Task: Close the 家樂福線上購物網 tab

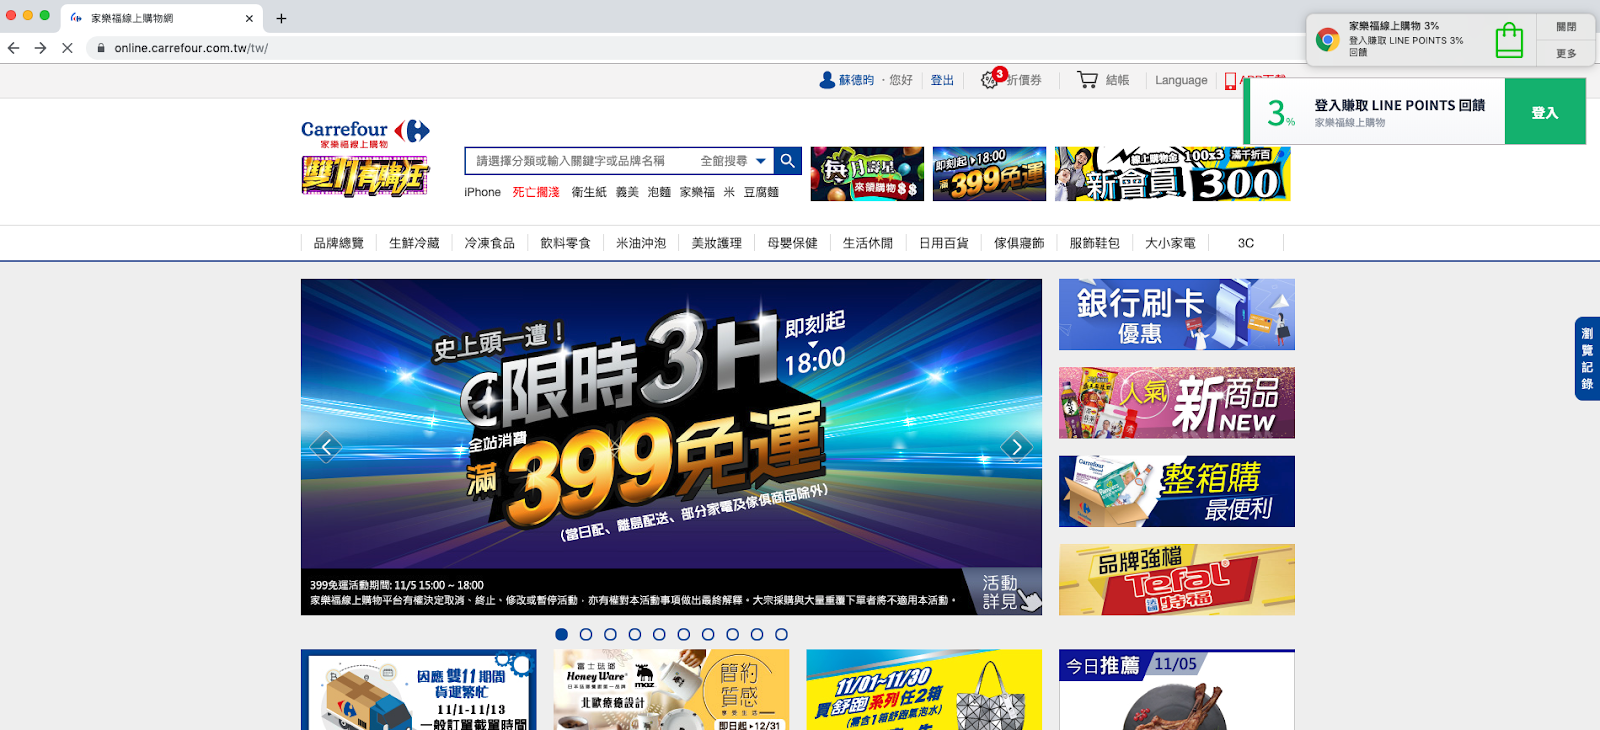Action: click(249, 18)
